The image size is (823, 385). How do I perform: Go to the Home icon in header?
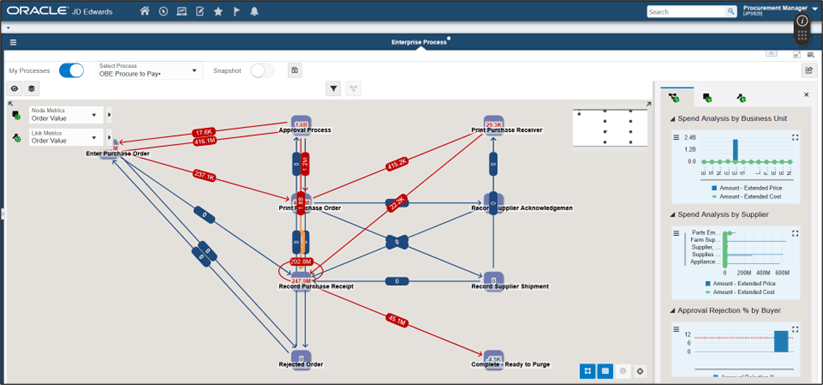[x=145, y=11]
